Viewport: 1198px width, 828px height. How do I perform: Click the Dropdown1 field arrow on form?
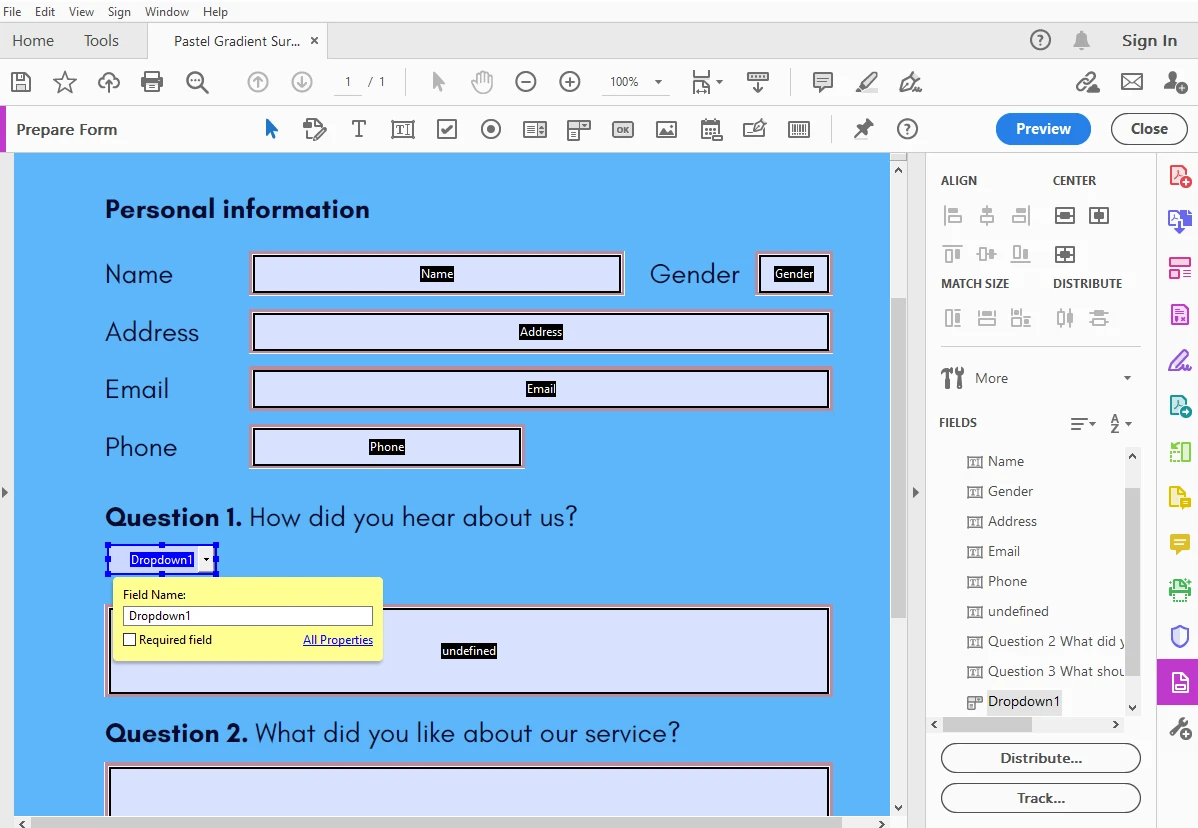(x=206, y=560)
